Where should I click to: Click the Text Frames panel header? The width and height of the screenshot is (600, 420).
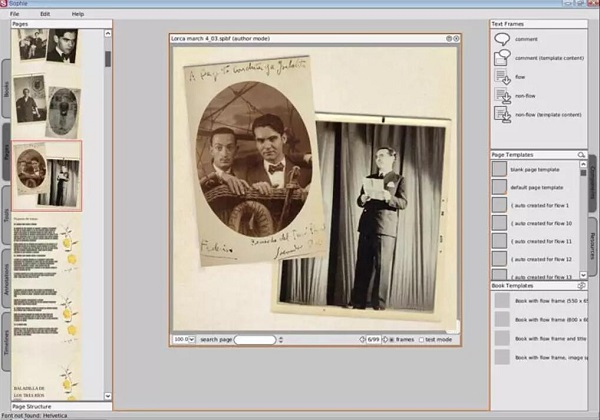click(539, 24)
